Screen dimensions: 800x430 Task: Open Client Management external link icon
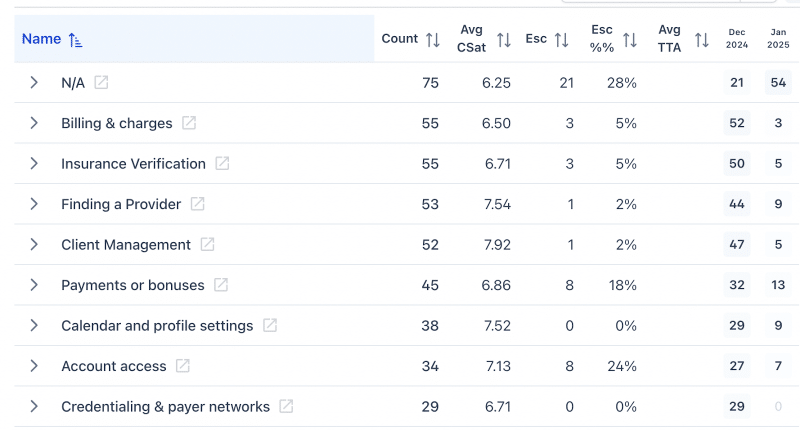[x=207, y=245]
